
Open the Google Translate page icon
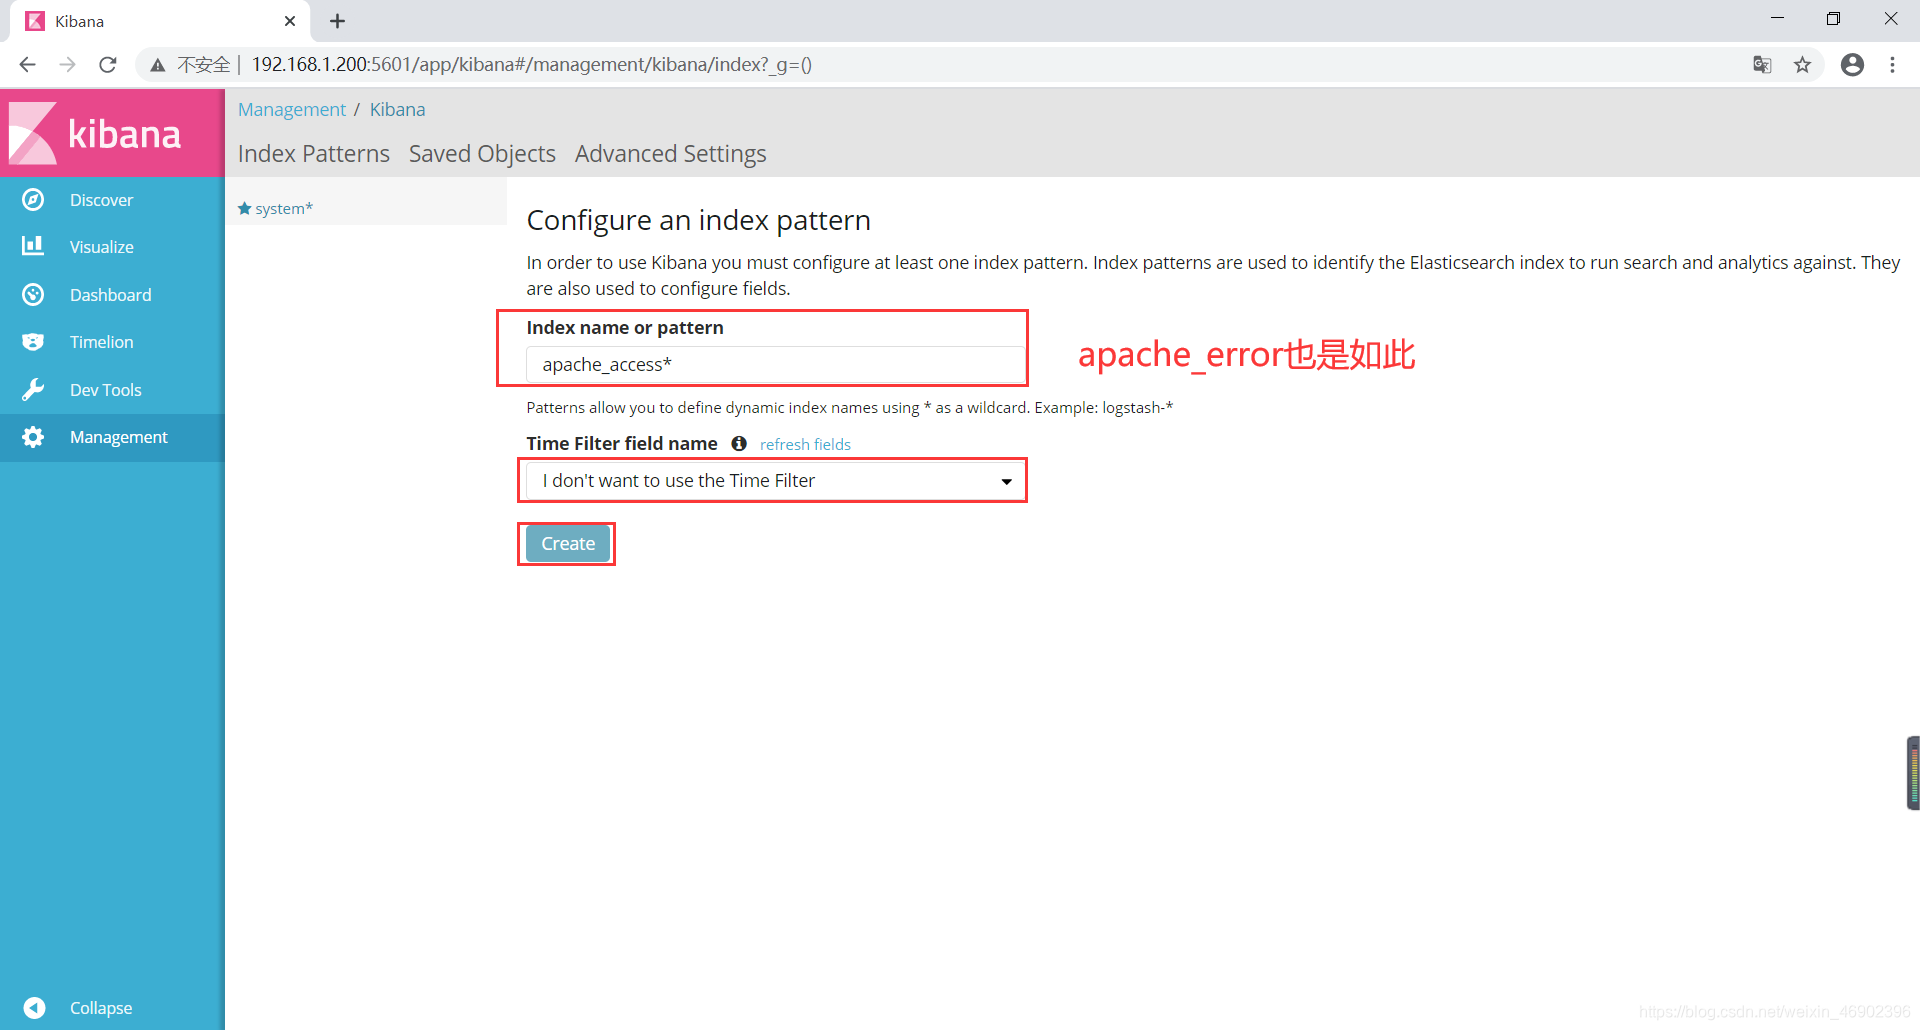pyautogui.click(x=1762, y=65)
